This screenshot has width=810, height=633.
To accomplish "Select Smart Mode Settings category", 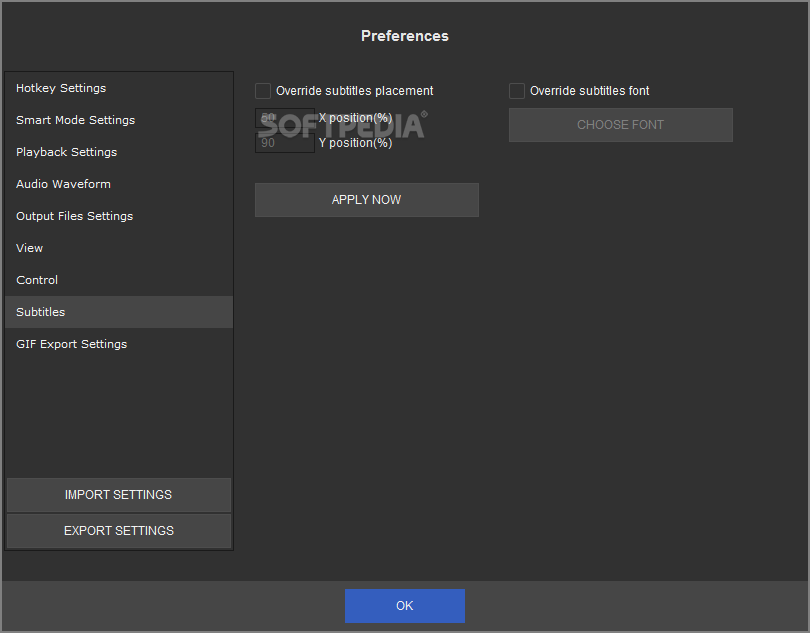I will (119, 120).
